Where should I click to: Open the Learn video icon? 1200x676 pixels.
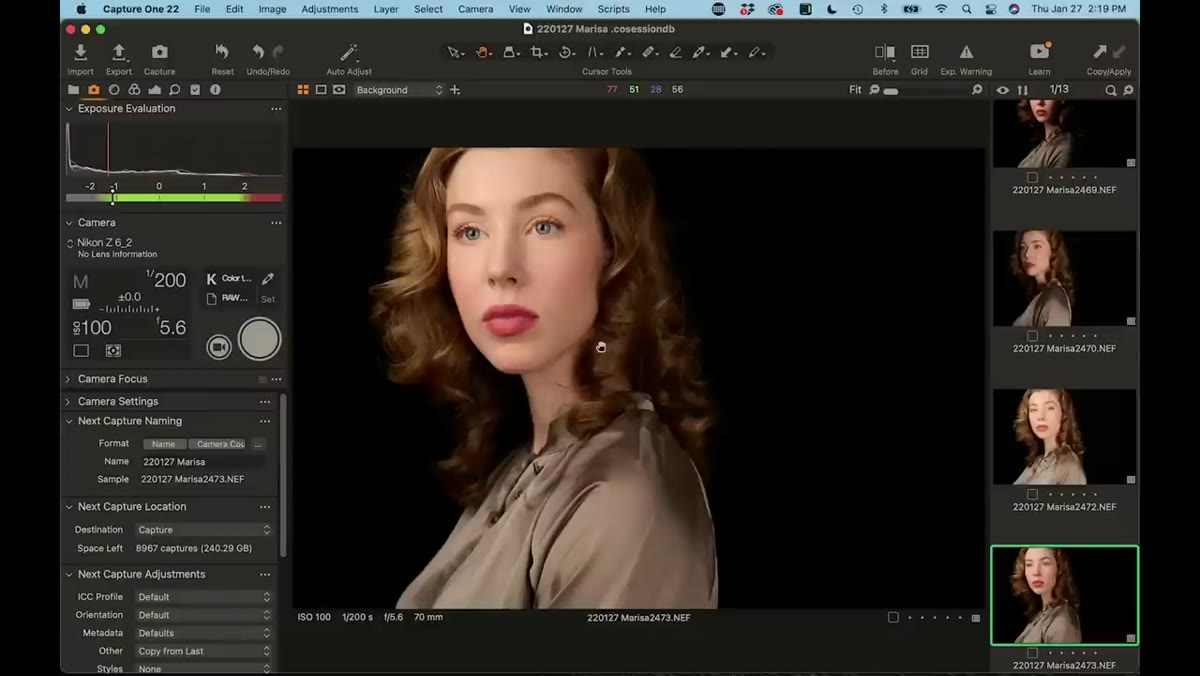[1039, 52]
